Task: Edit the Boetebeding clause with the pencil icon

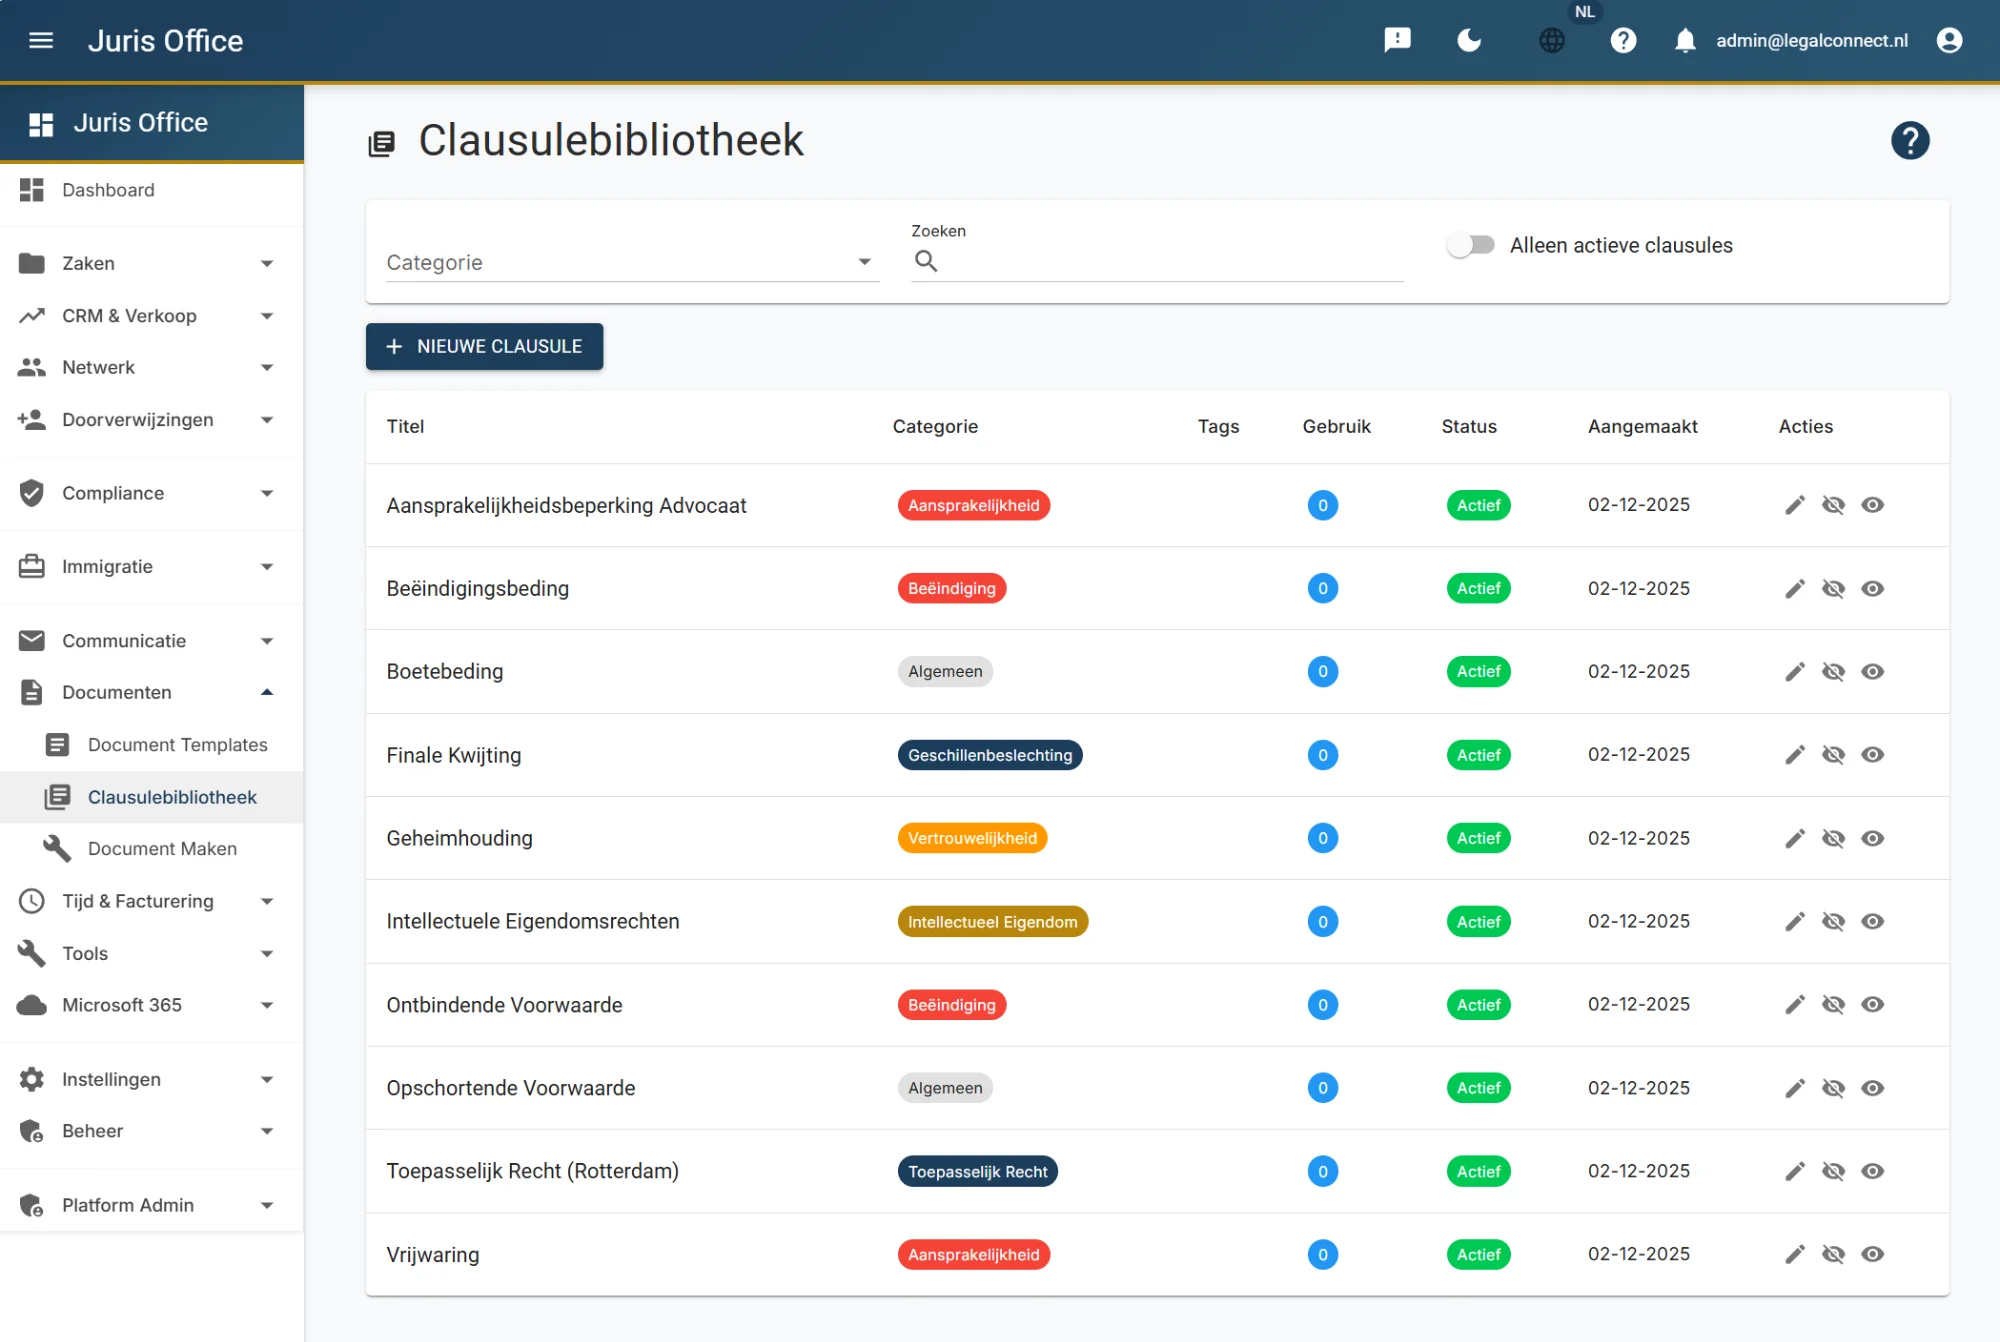Action: pos(1795,672)
